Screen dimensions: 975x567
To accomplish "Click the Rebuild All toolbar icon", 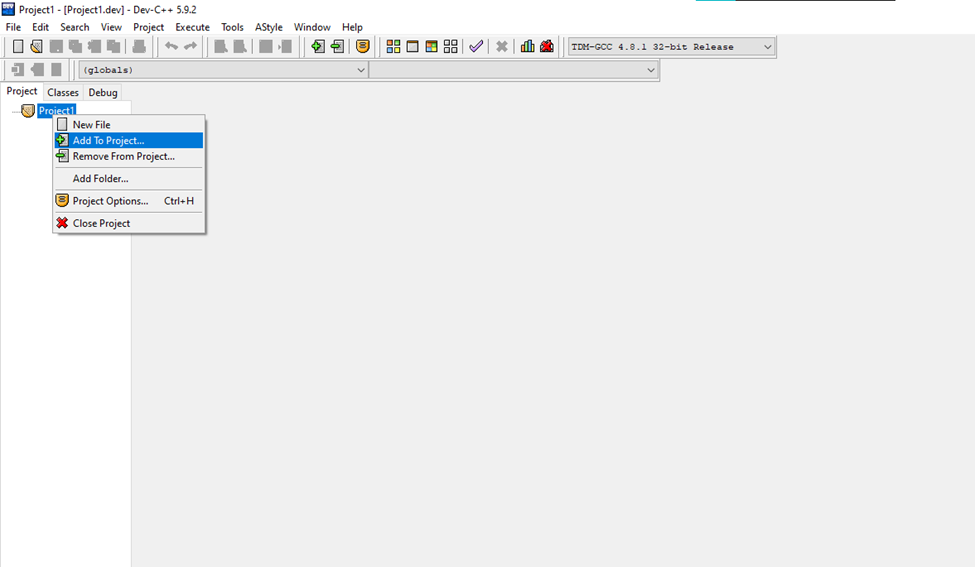I will (x=451, y=47).
